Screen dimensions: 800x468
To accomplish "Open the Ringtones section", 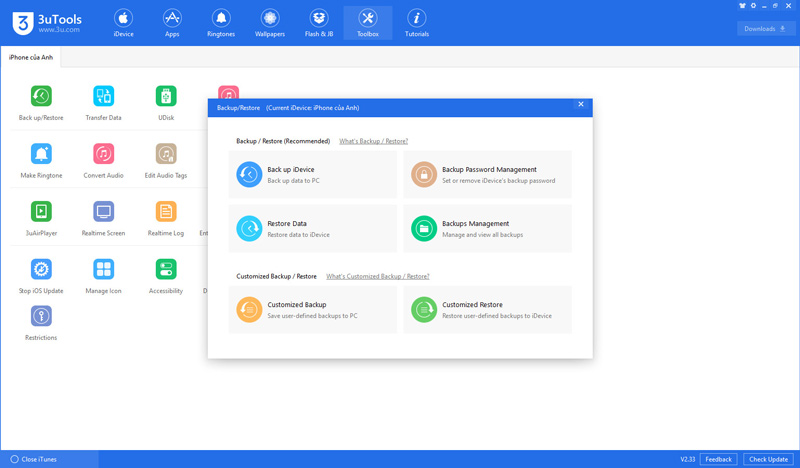I will tap(221, 23).
